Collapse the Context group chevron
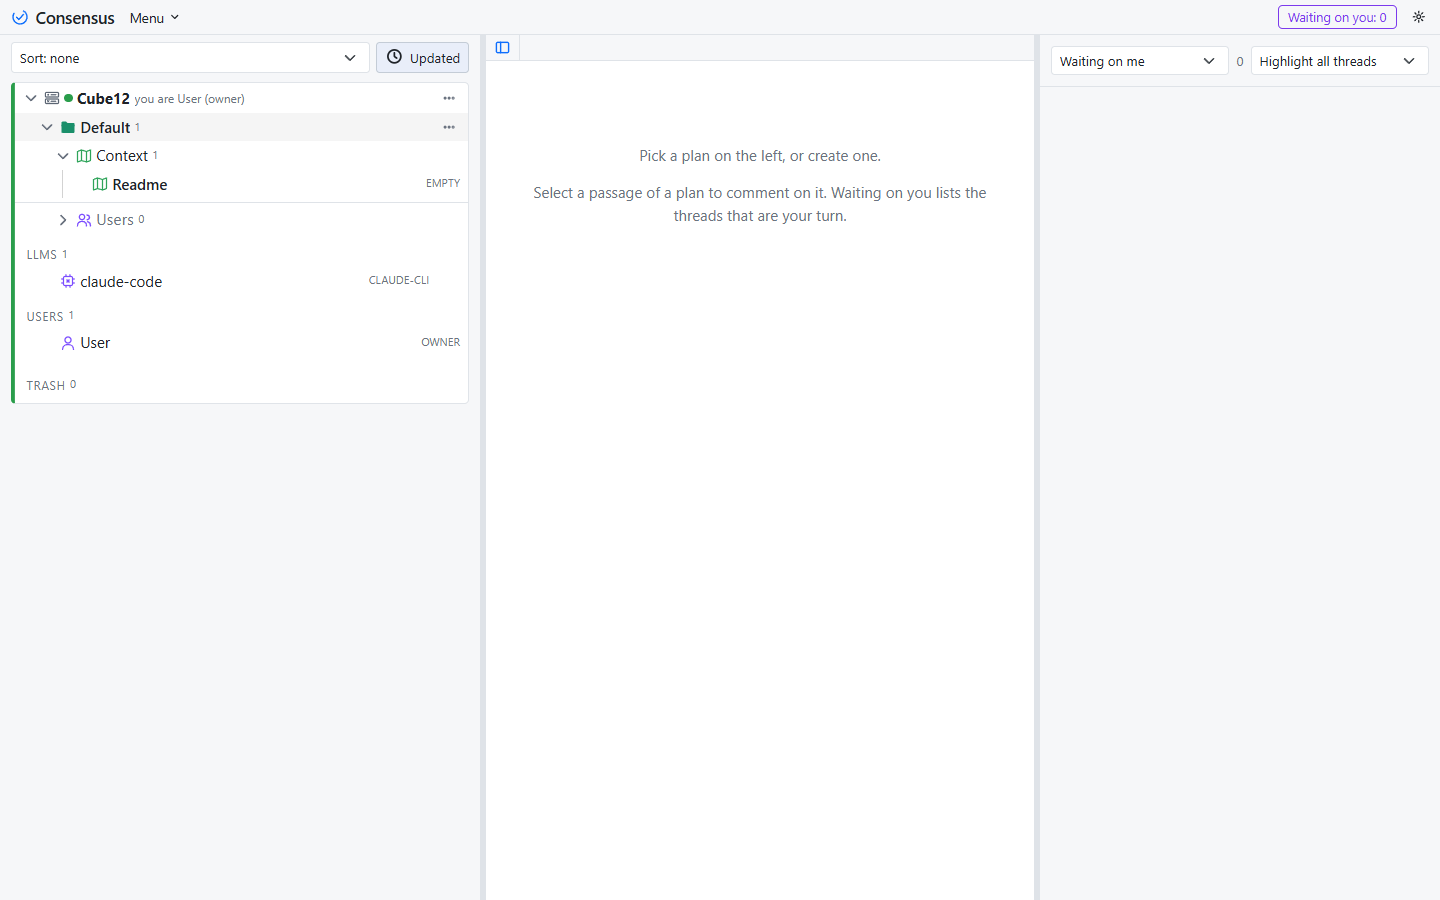 (x=63, y=156)
